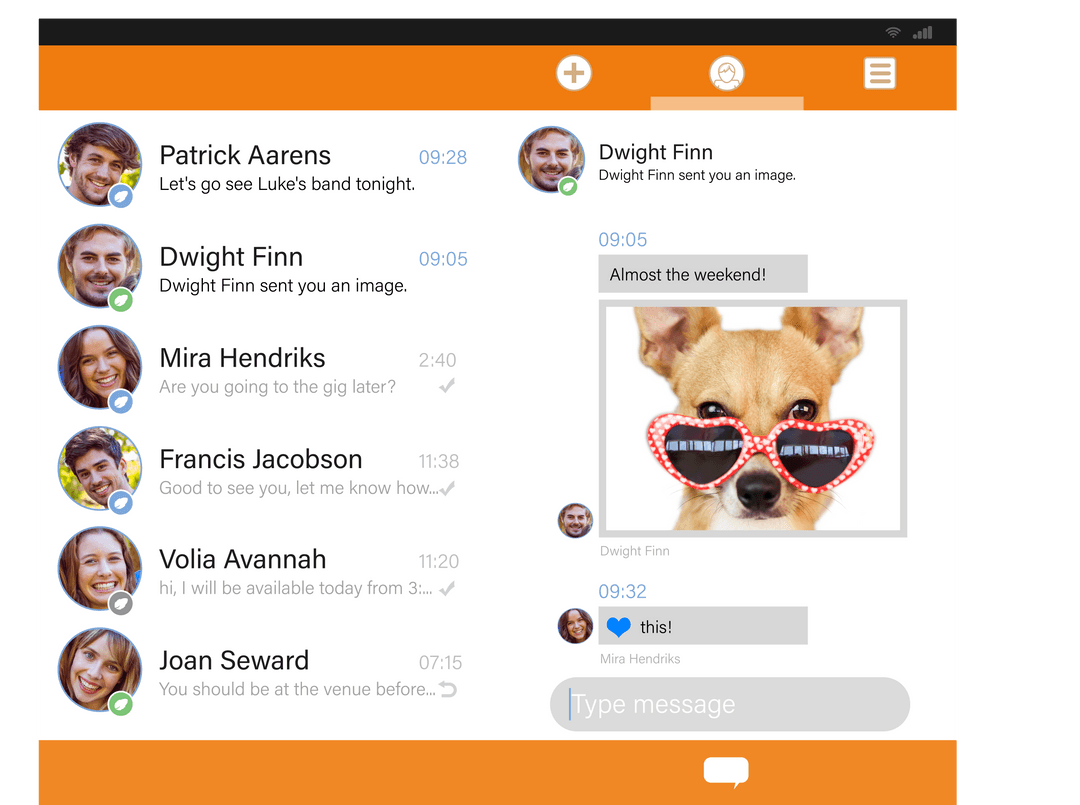
Task: Click the 07:15 timestamp for Joan Seward
Action: 440,663
